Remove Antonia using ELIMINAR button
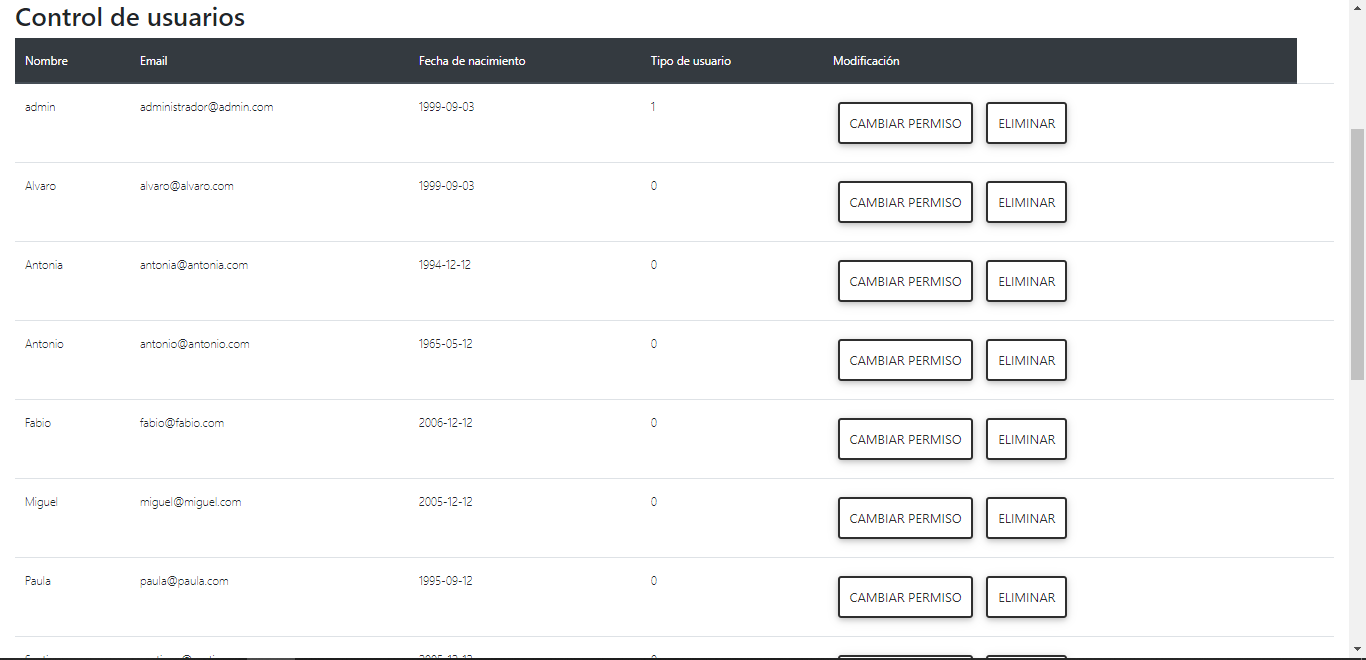1366x660 pixels. pos(1026,281)
